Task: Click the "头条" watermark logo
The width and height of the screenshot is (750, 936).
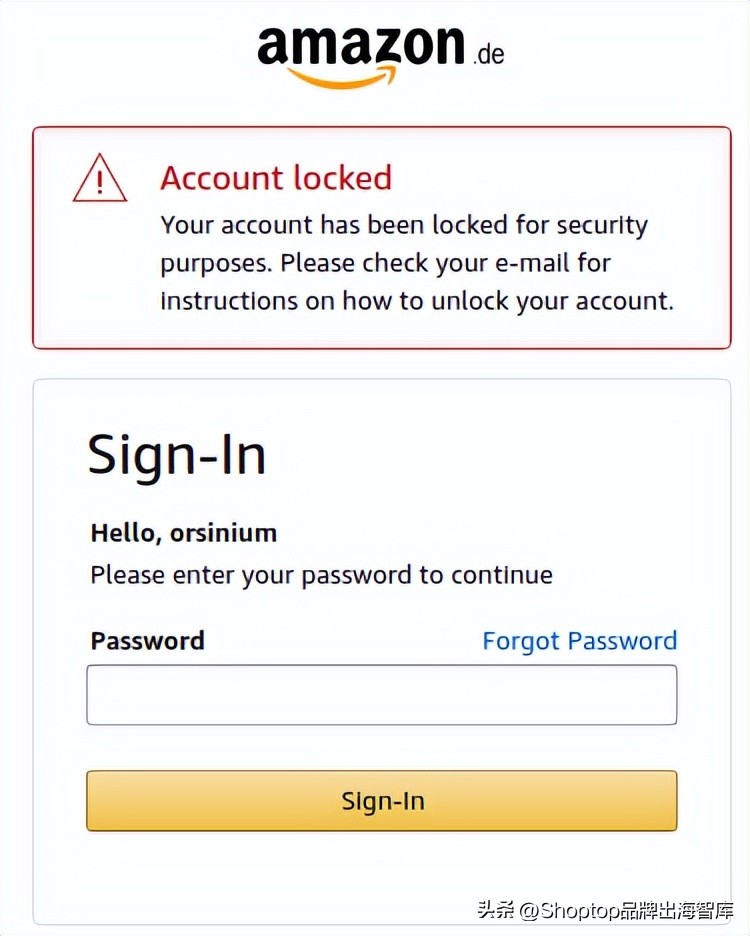Action: [494, 910]
